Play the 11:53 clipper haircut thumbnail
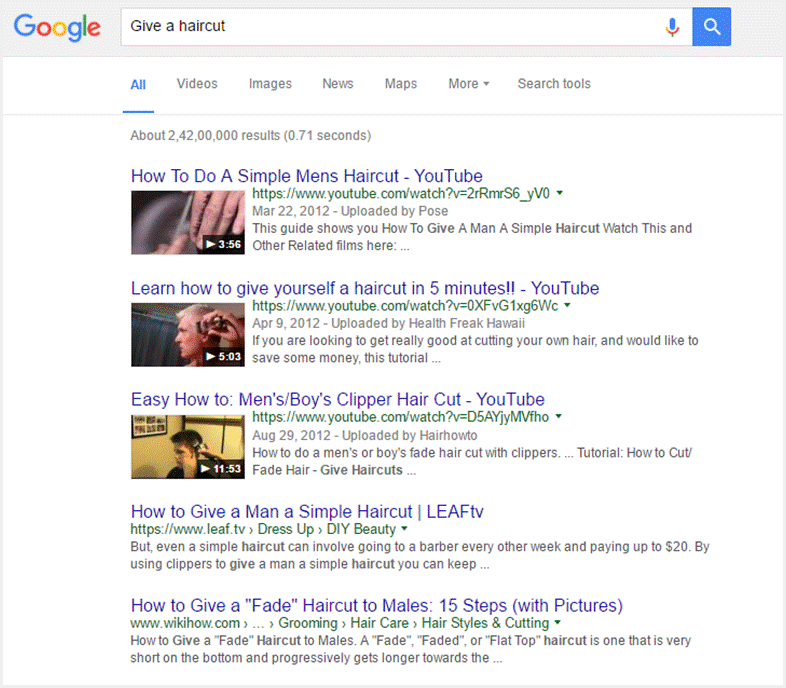Viewport: 786px width, 688px height. 188,446
